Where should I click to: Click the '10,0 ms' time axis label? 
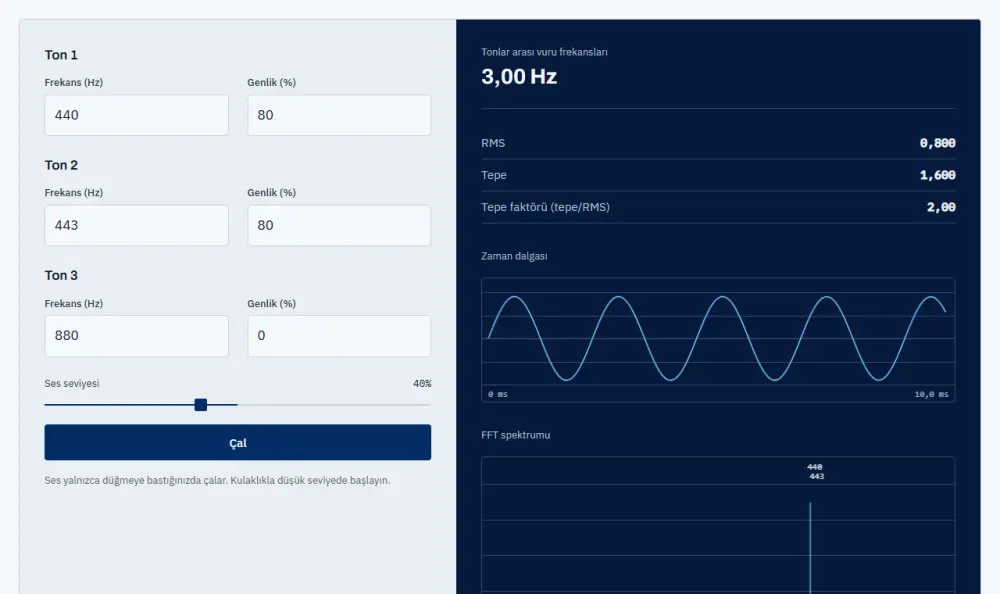coord(932,394)
